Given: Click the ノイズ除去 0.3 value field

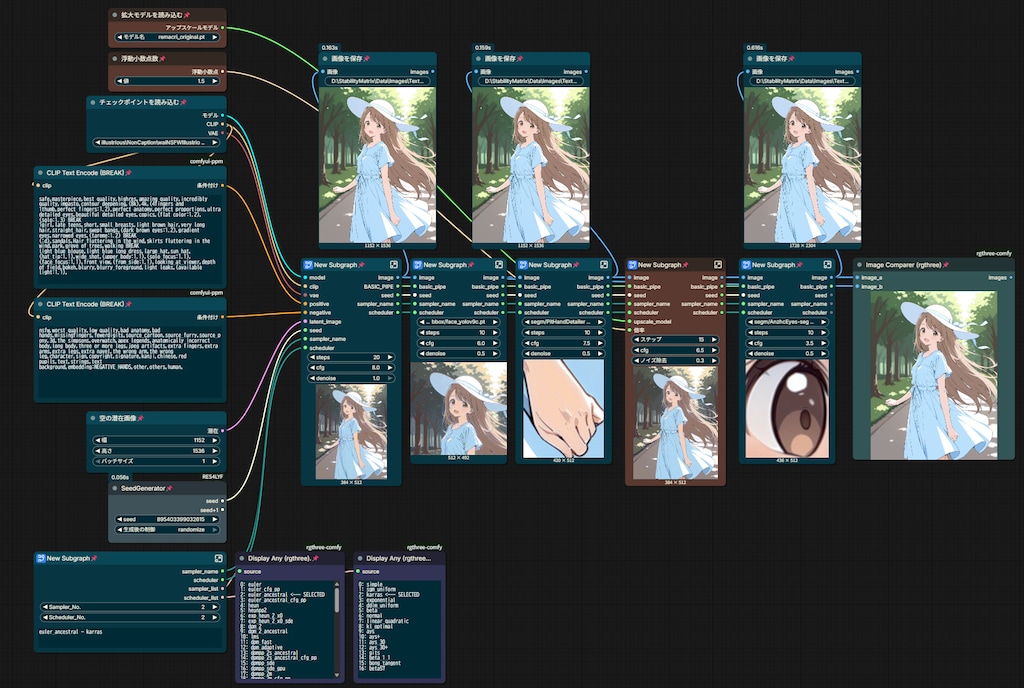Looking at the screenshot, I should 675,360.
